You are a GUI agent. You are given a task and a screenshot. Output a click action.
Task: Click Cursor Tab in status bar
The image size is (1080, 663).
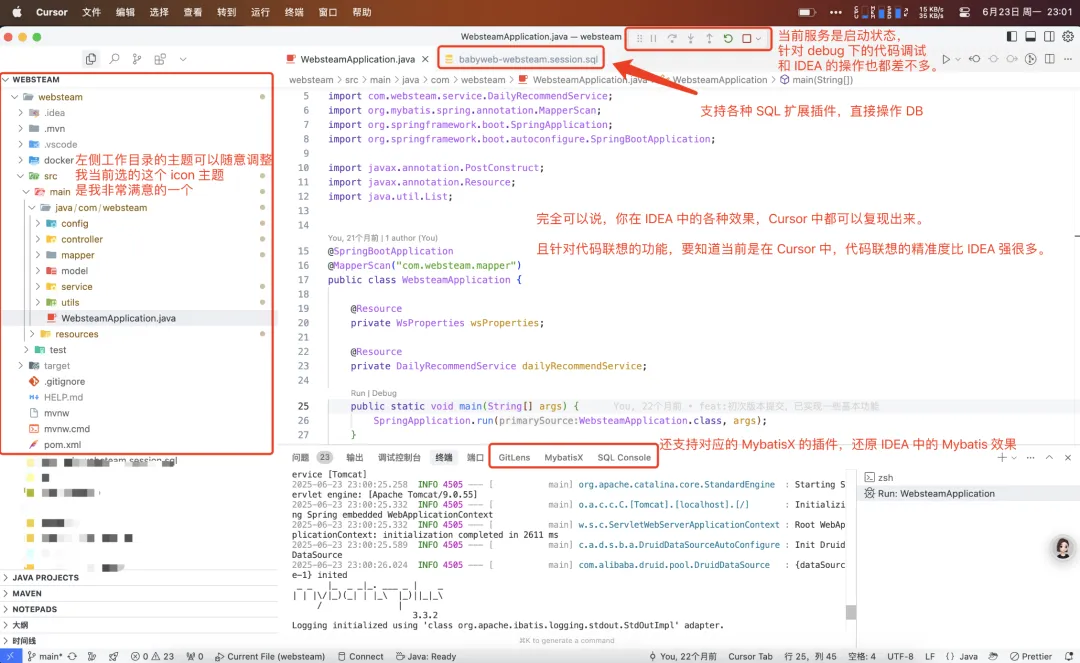point(750,656)
